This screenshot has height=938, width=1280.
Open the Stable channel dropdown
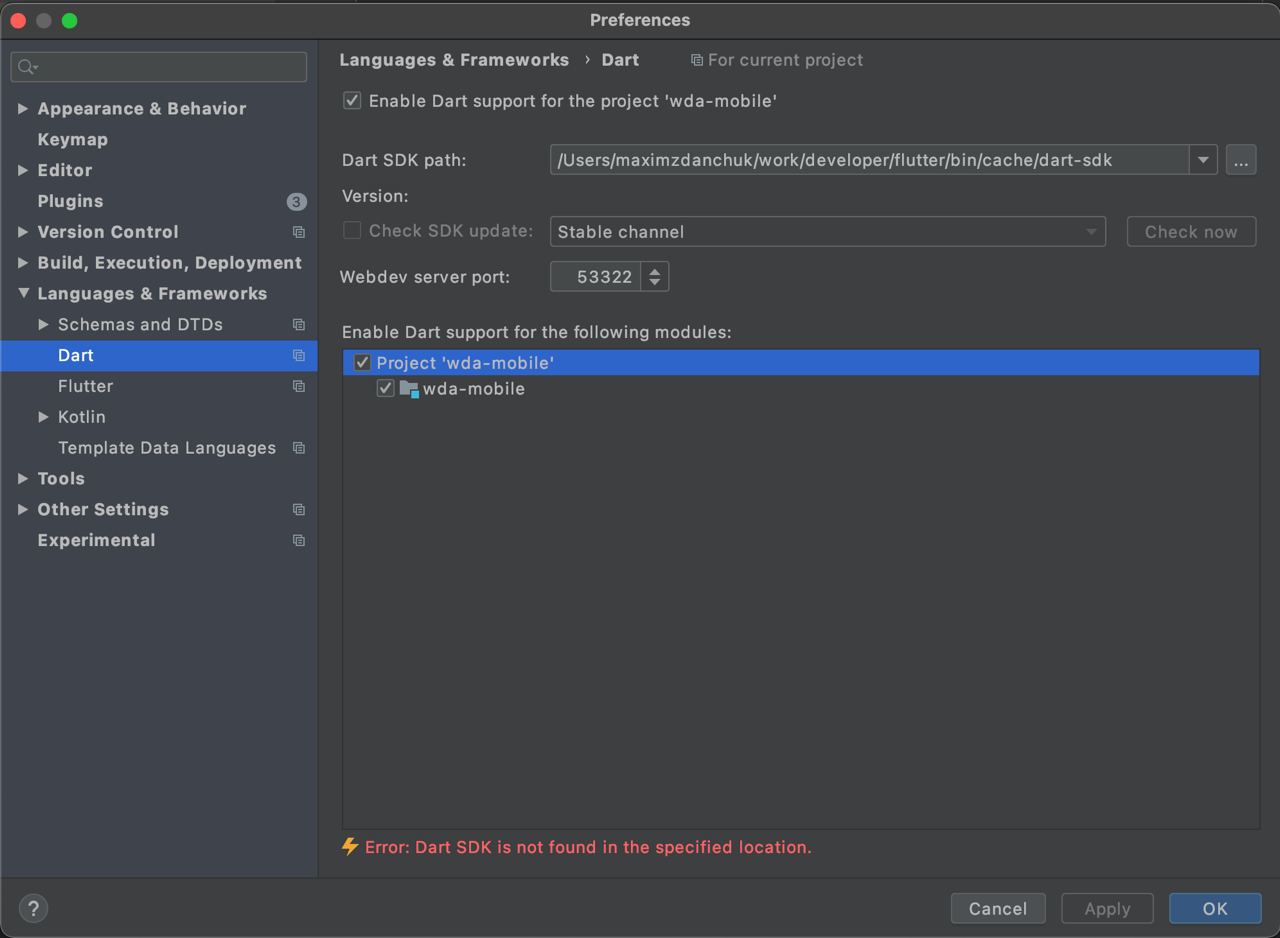[828, 232]
